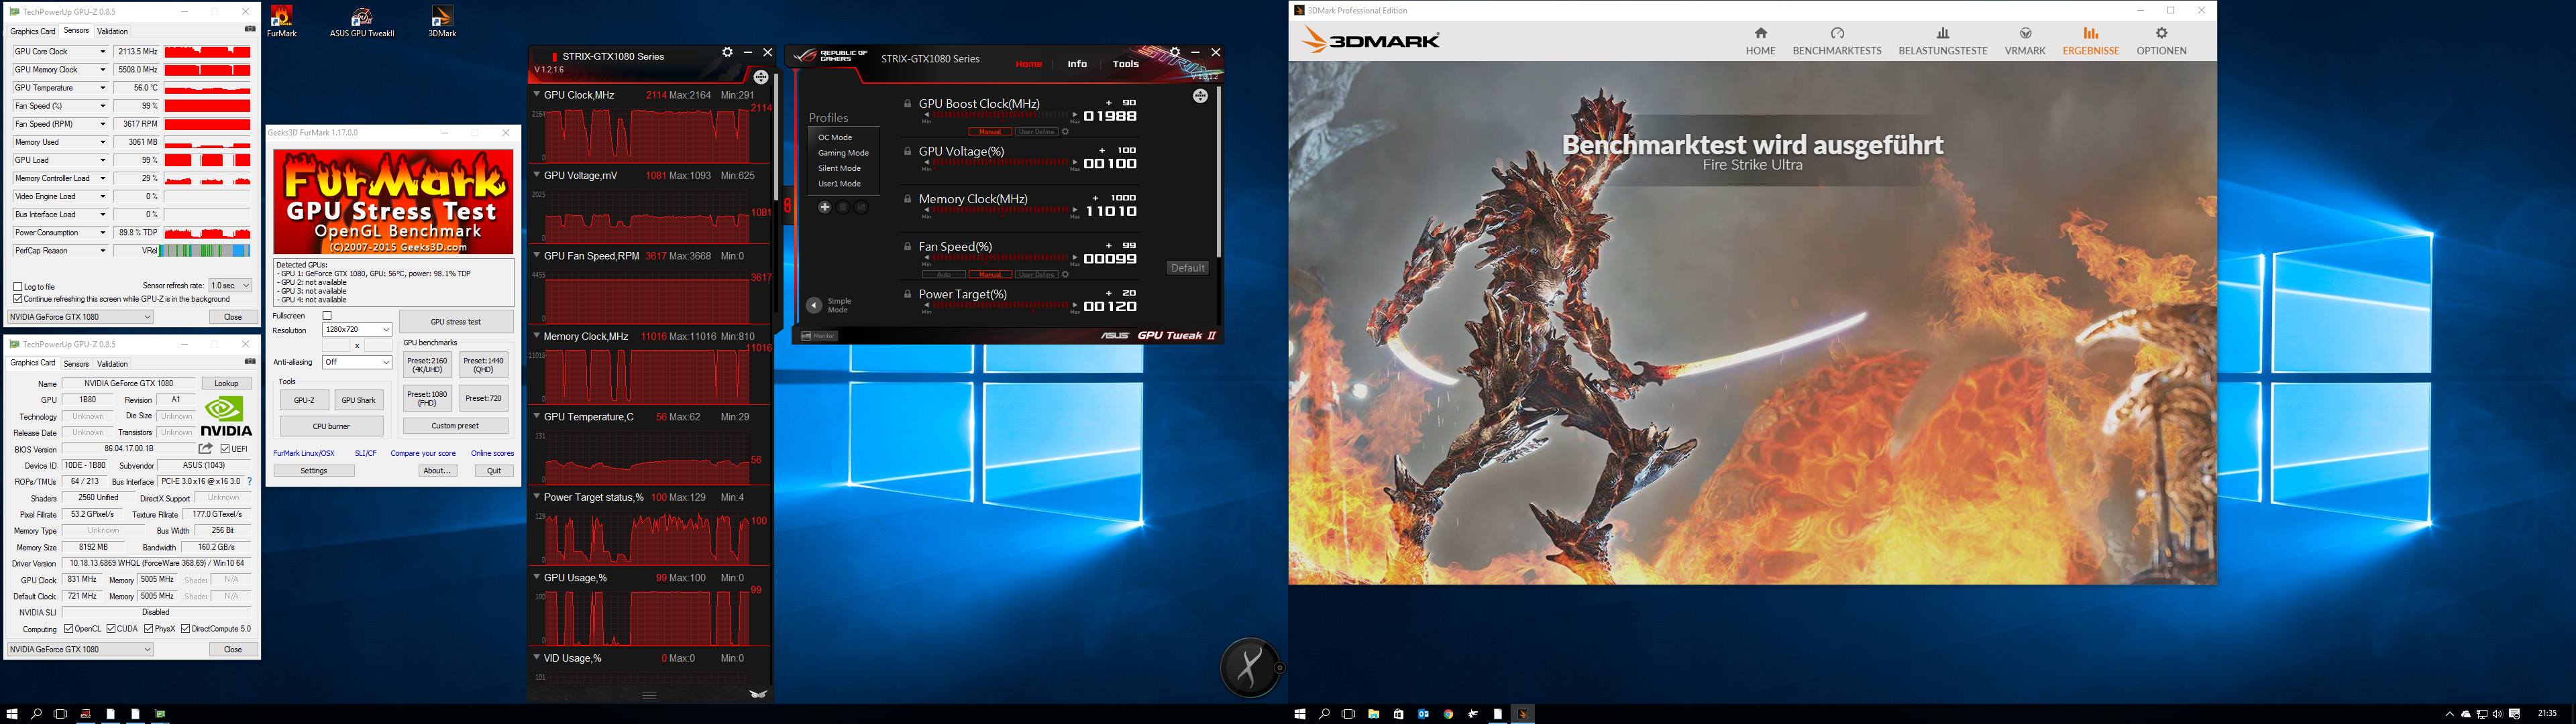Open Fan Speed user define gear icon
Image resolution: width=2576 pixels, height=724 pixels.
[1065, 274]
